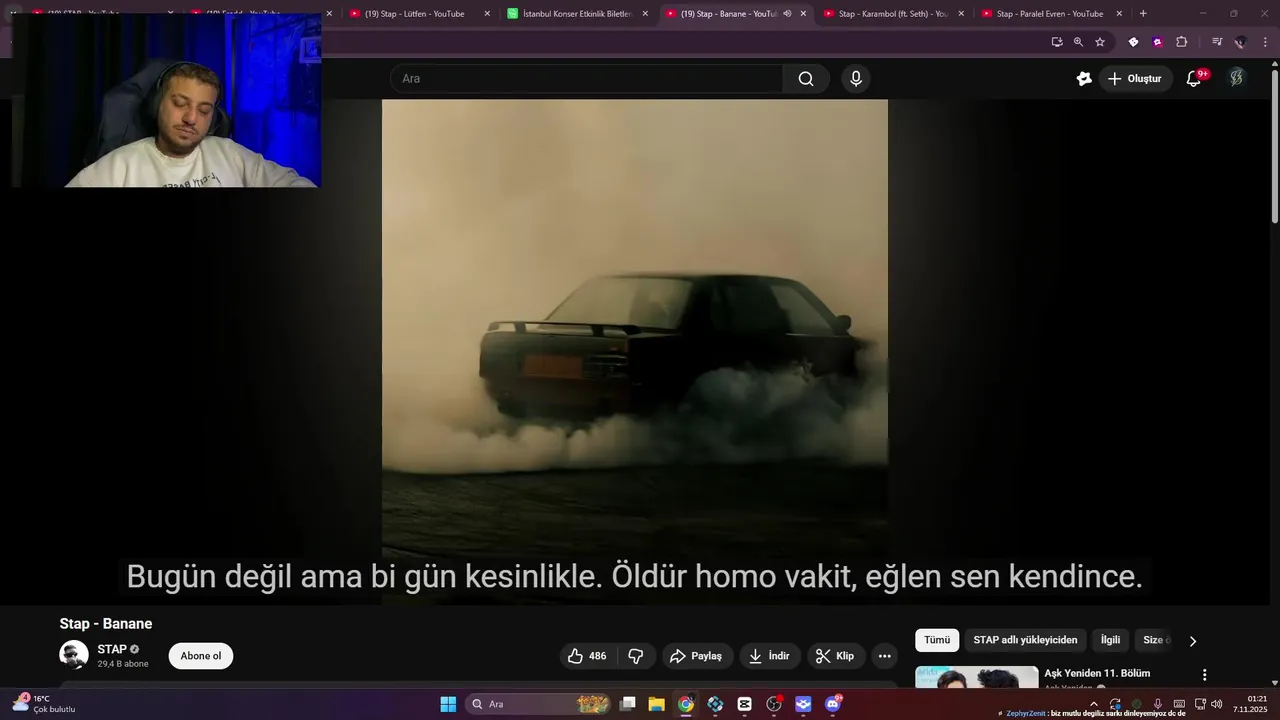Bookmark this page with star icon
Image resolution: width=1280 pixels, height=720 pixels.
[1100, 42]
